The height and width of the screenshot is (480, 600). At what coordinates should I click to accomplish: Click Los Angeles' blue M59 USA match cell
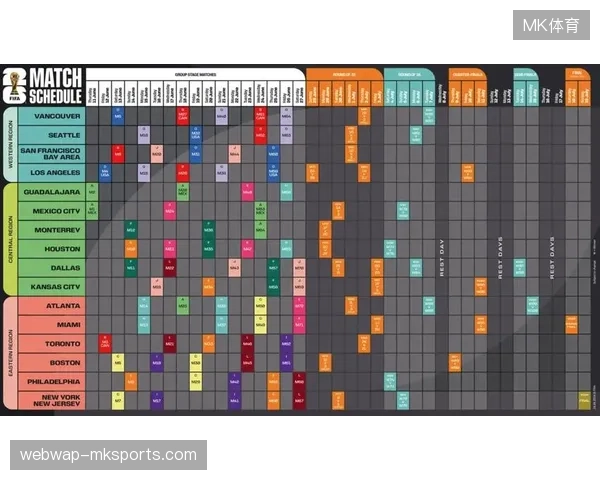(273, 173)
